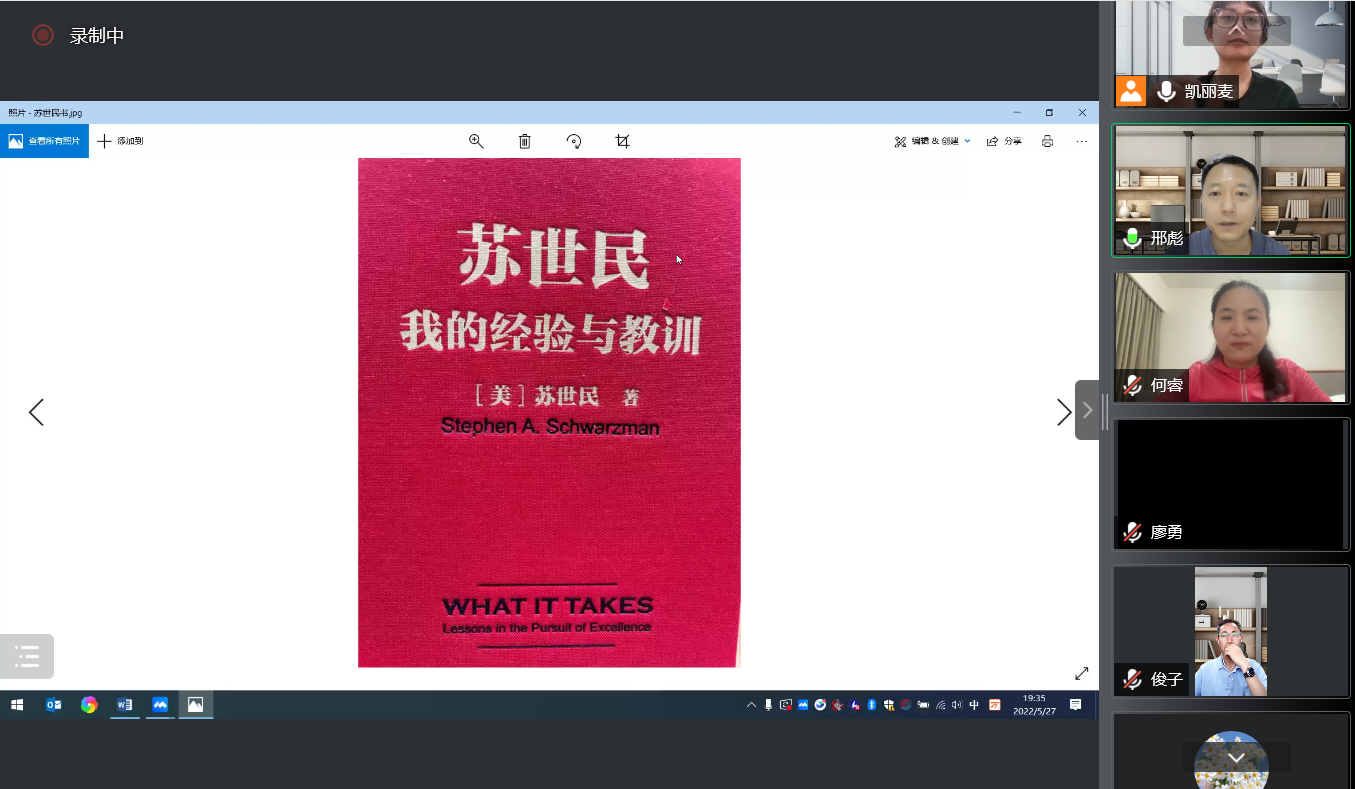Select 廖勇's black video tile
1355x789 pixels.
(1230, 484)
